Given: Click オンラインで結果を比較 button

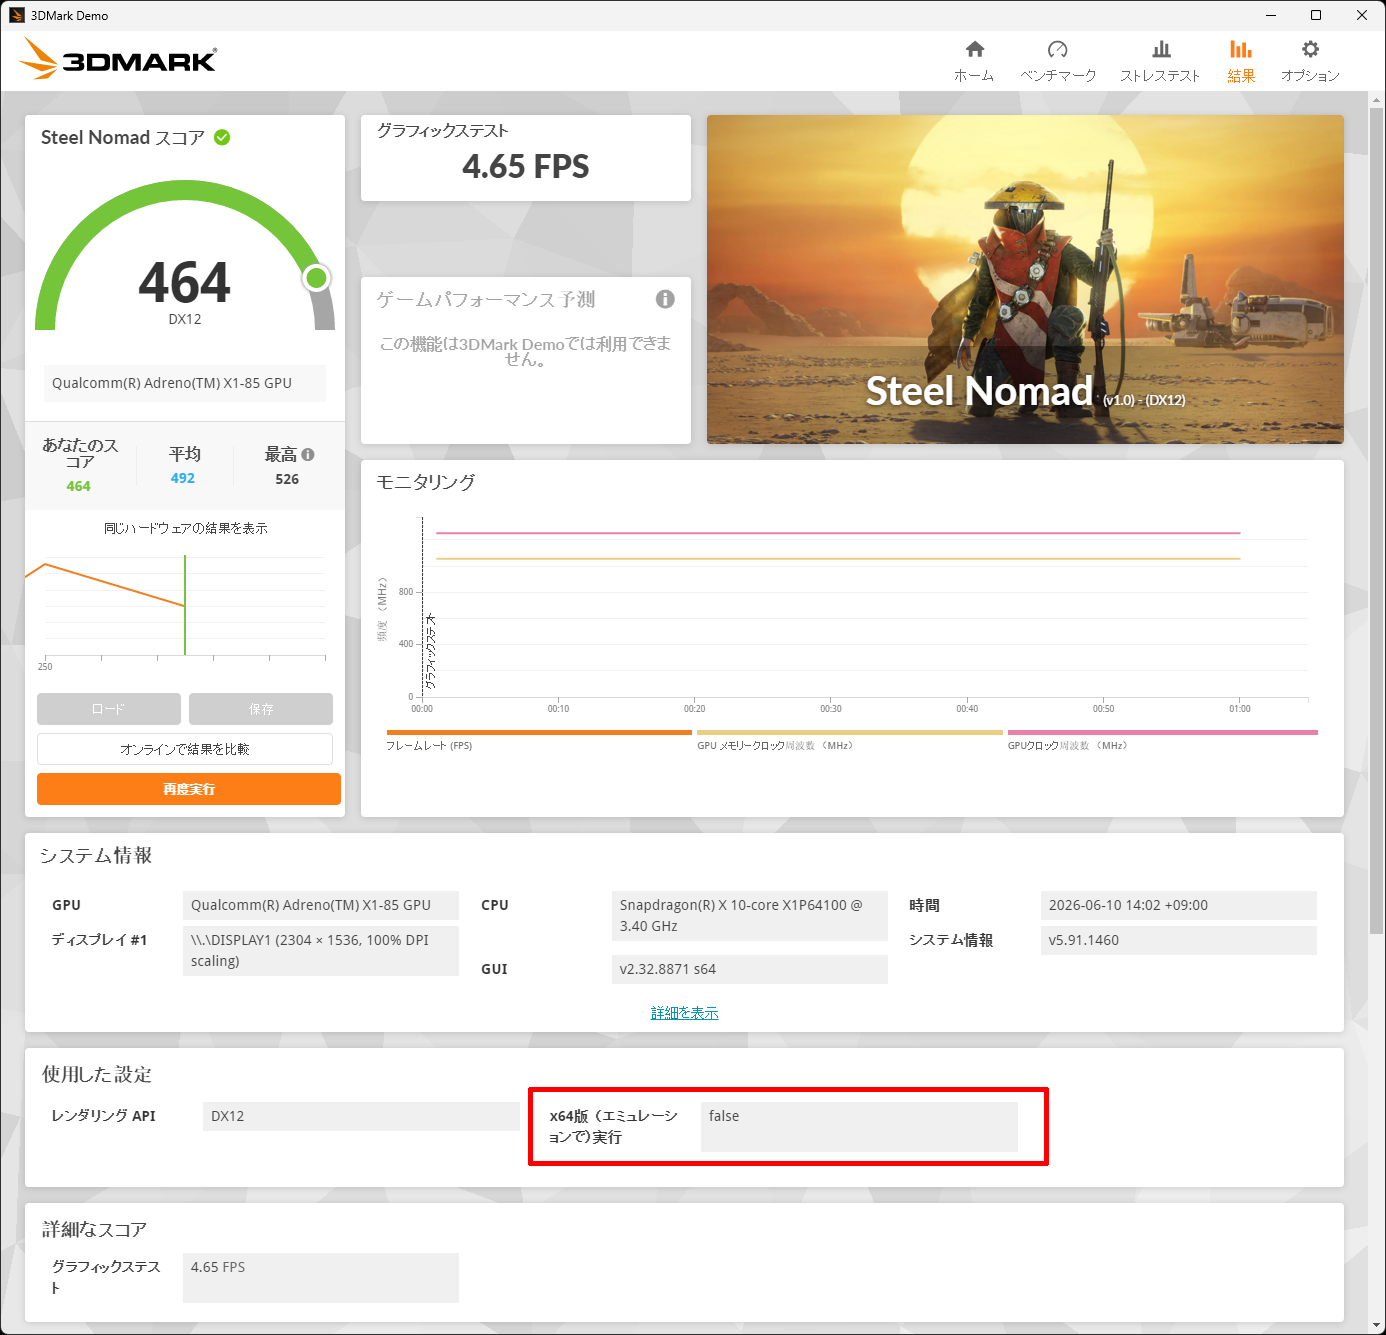Looking at the screenshot, I should [185, 749].
